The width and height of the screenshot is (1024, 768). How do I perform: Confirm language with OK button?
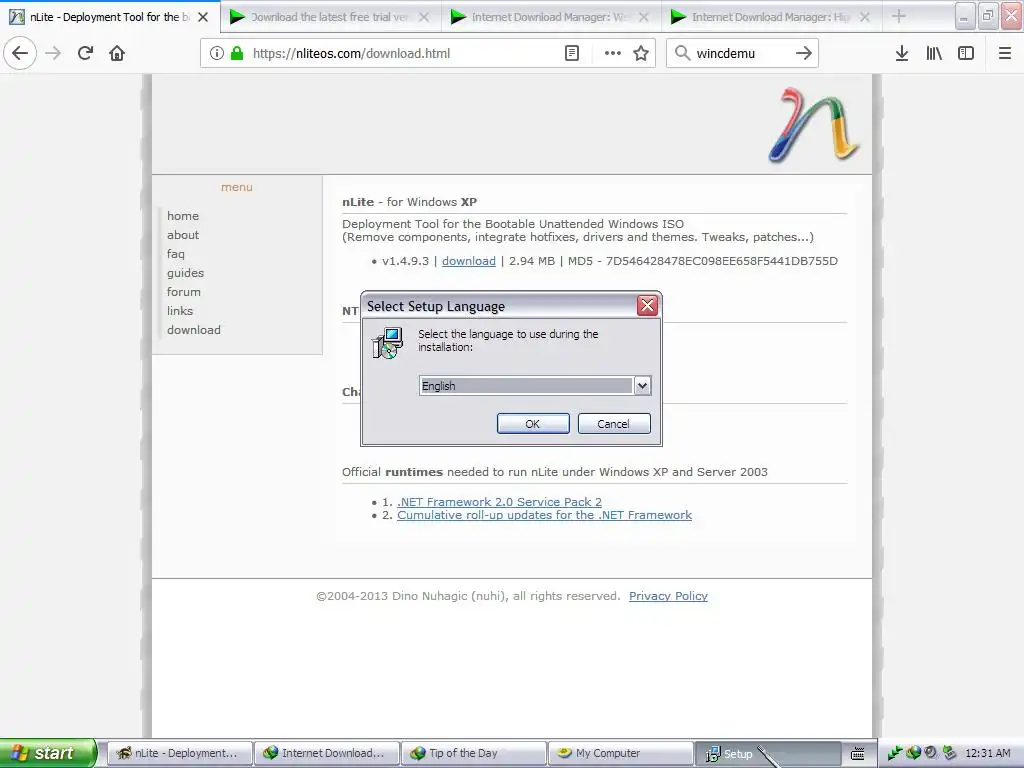click(x=533, y=423)
